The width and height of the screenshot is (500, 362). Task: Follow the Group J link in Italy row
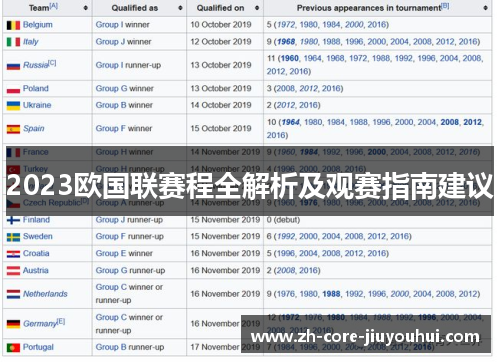(110, 42)
